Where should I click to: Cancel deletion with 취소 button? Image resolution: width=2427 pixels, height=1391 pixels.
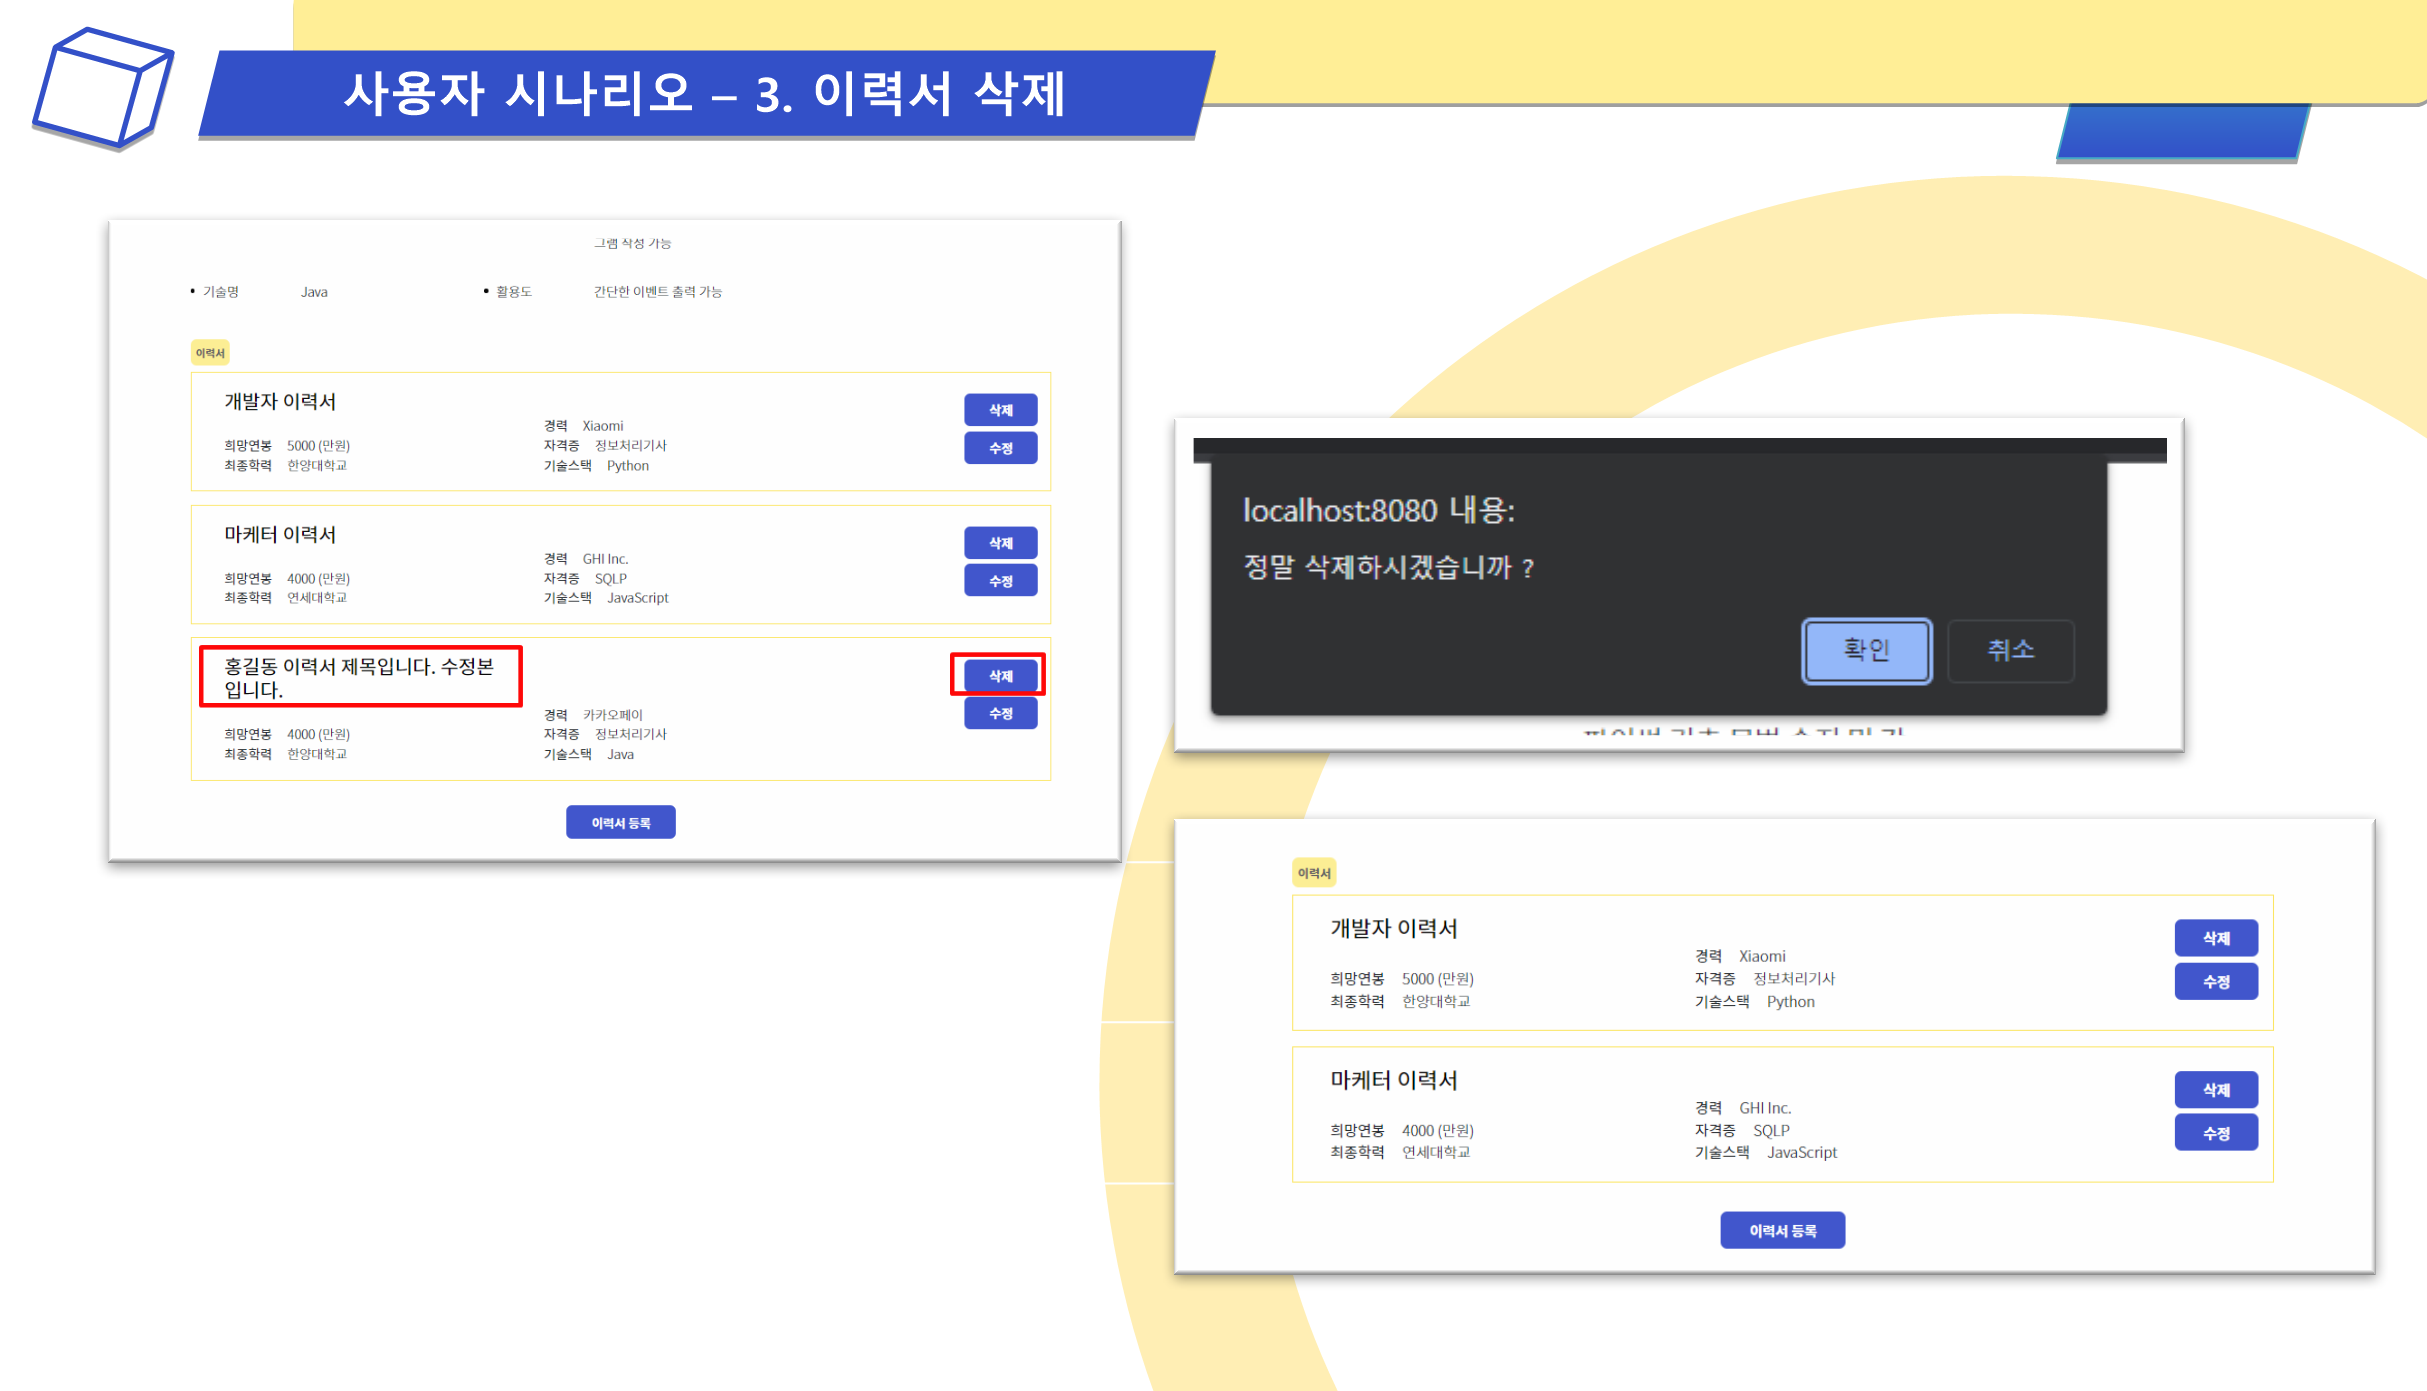pyautogui.click(x=2010, y=650)
